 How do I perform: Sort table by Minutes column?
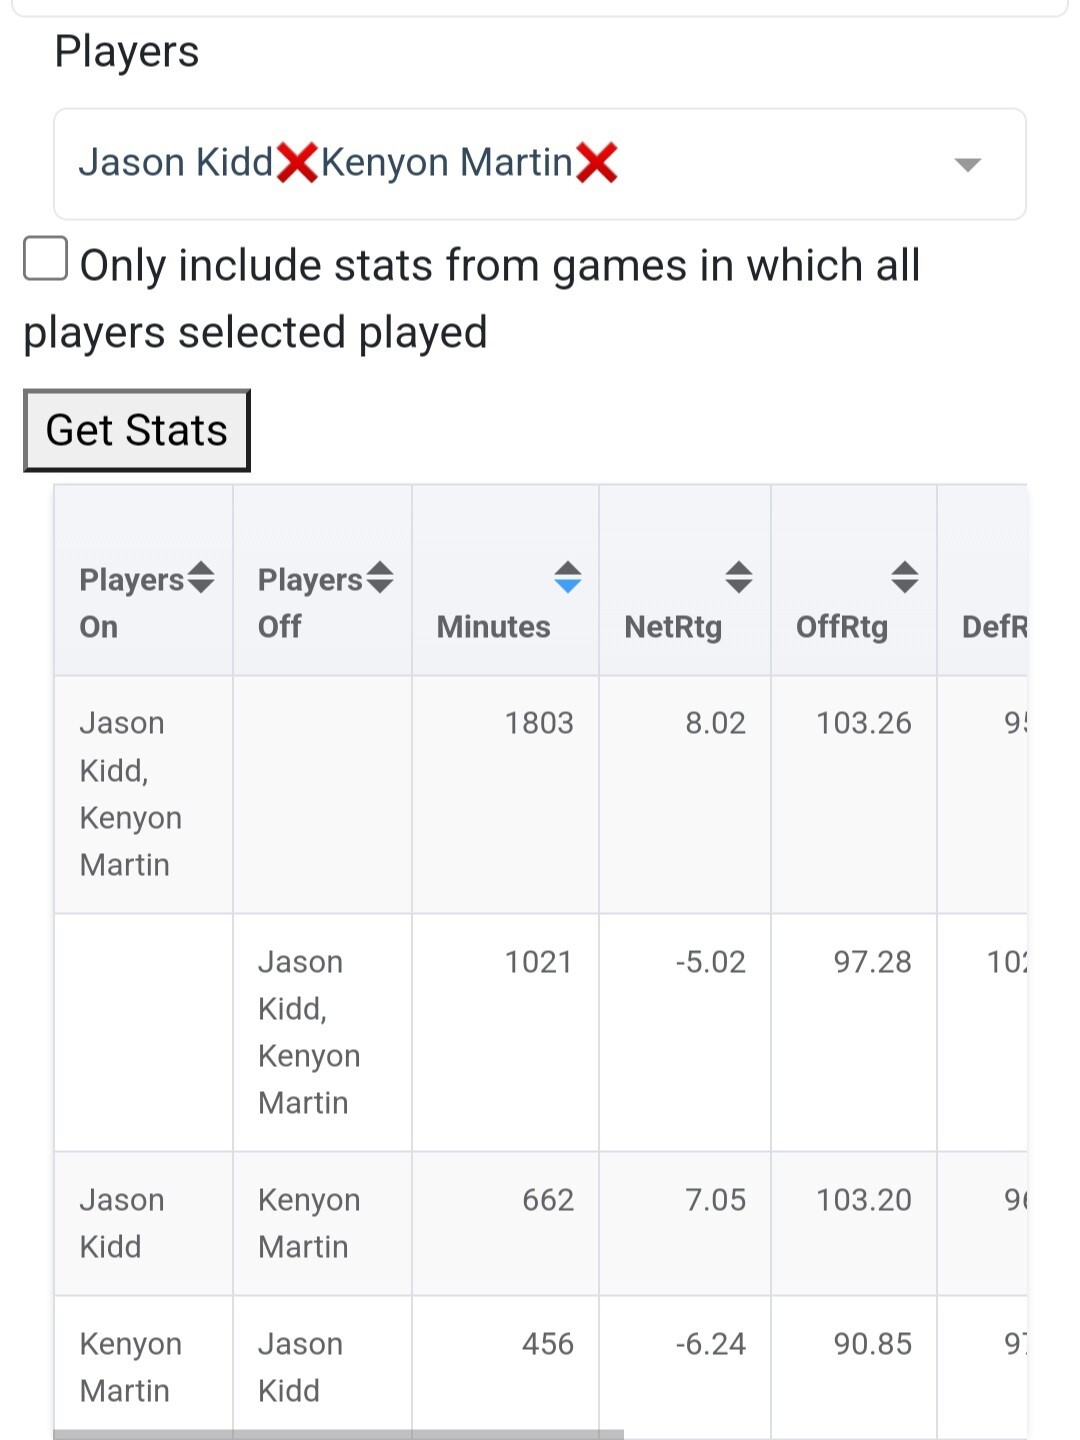tap(568, 577)
